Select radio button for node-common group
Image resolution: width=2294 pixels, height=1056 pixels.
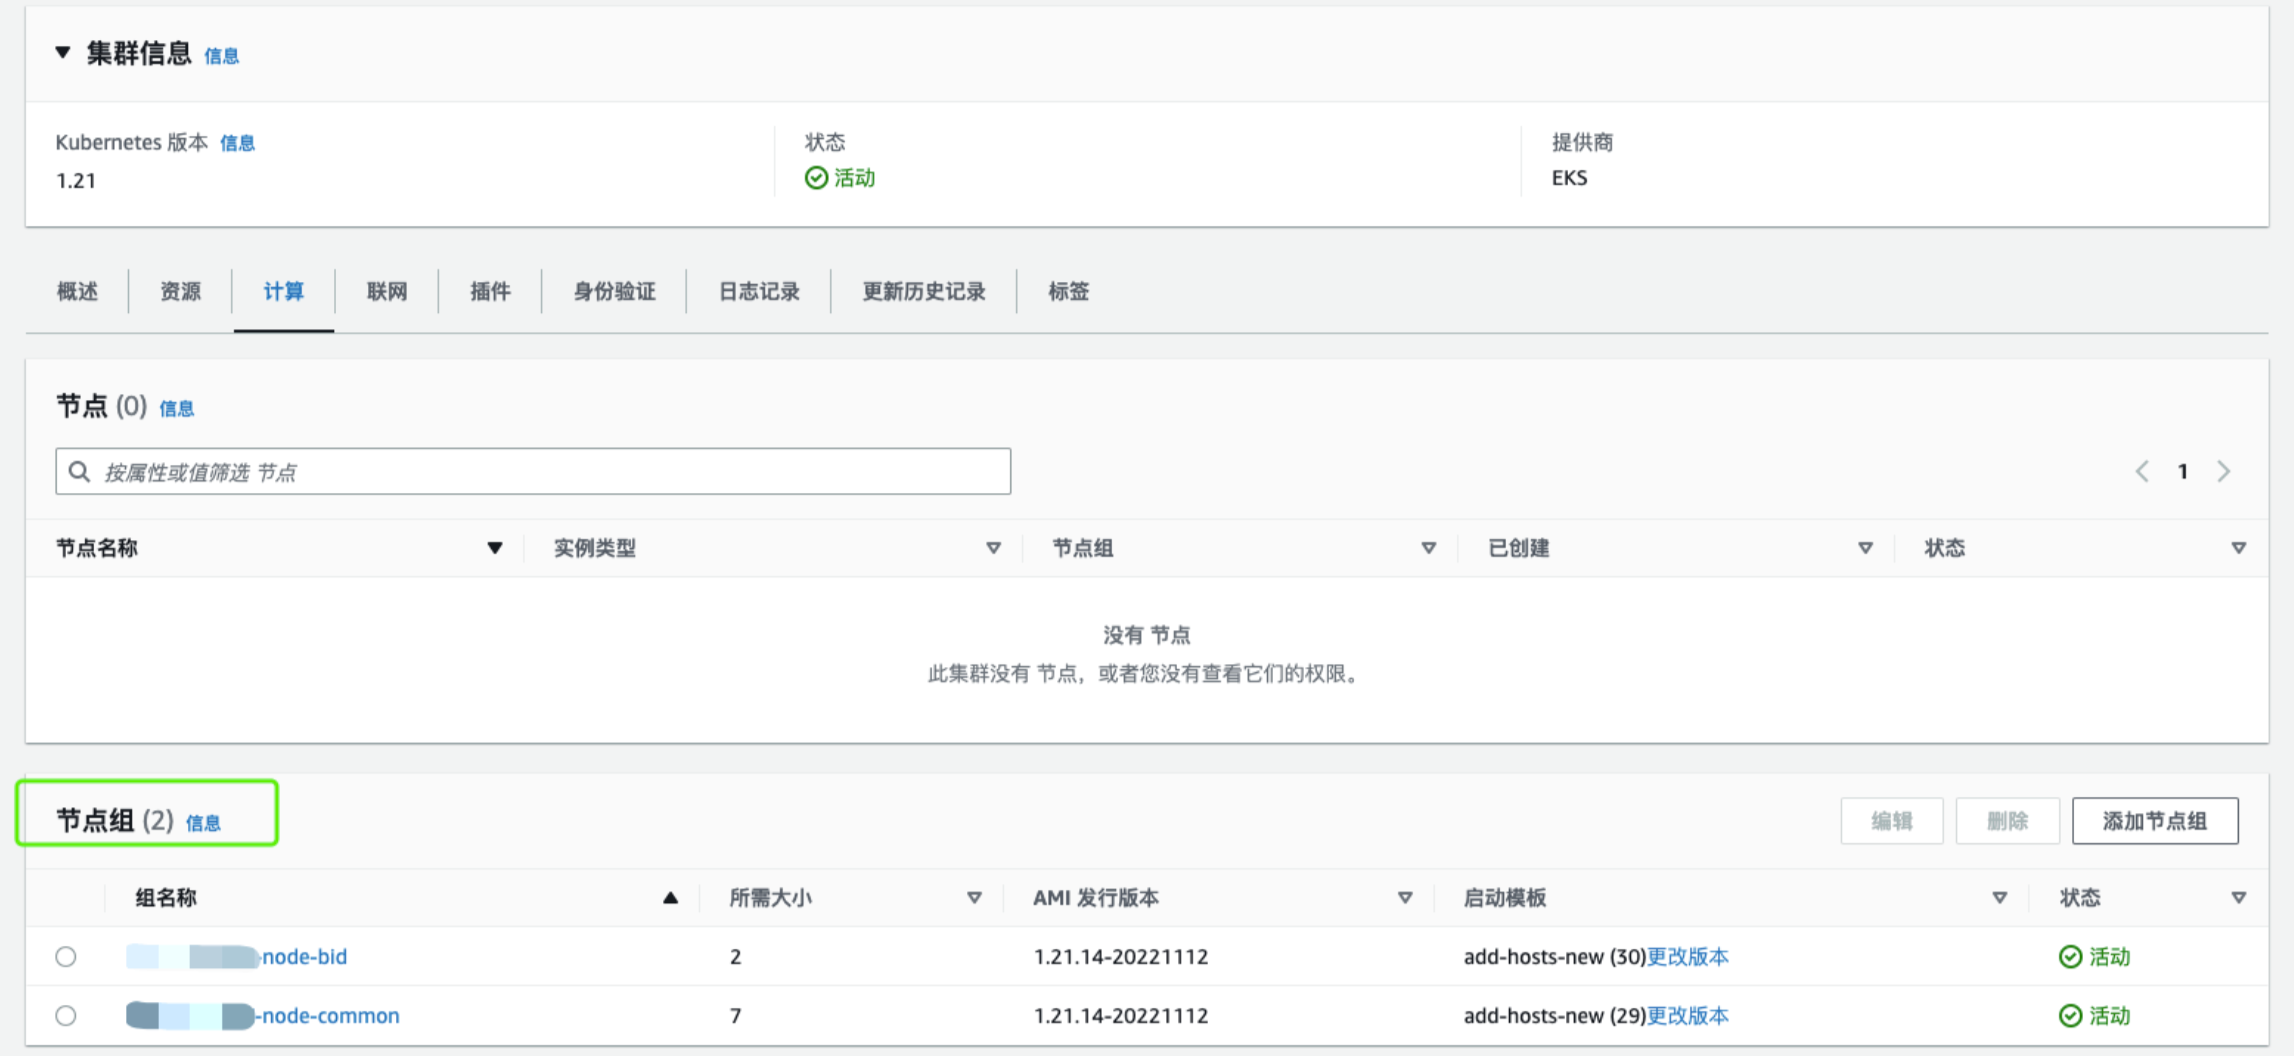coord(66,1016)
